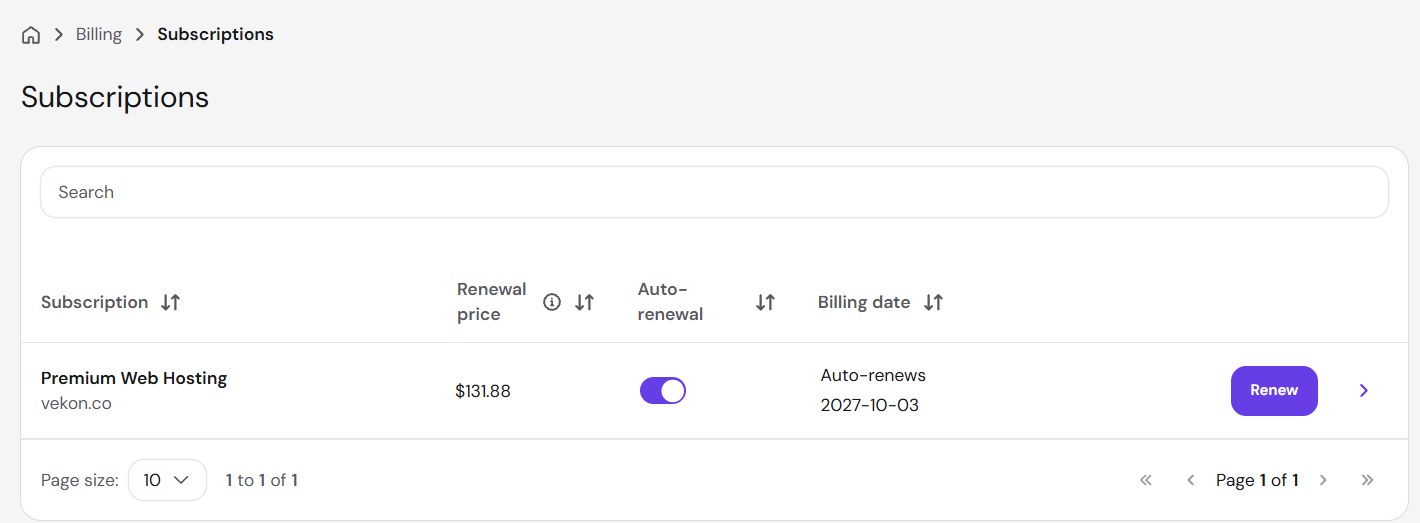This screenshot has height=523, width=1420.
Task: Go to the home breadcrumb icon
Action: click(x=31, y=35)
